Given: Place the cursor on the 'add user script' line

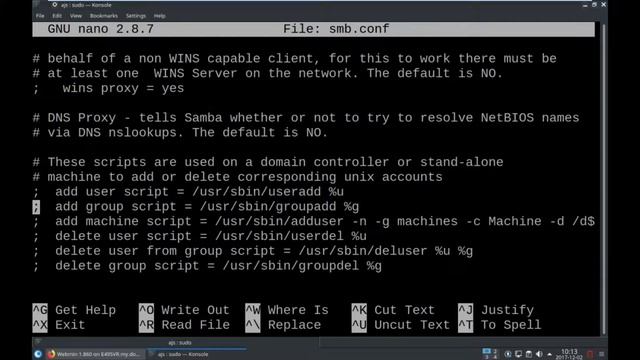Looking at the screenshot, I should coord(188,192).
